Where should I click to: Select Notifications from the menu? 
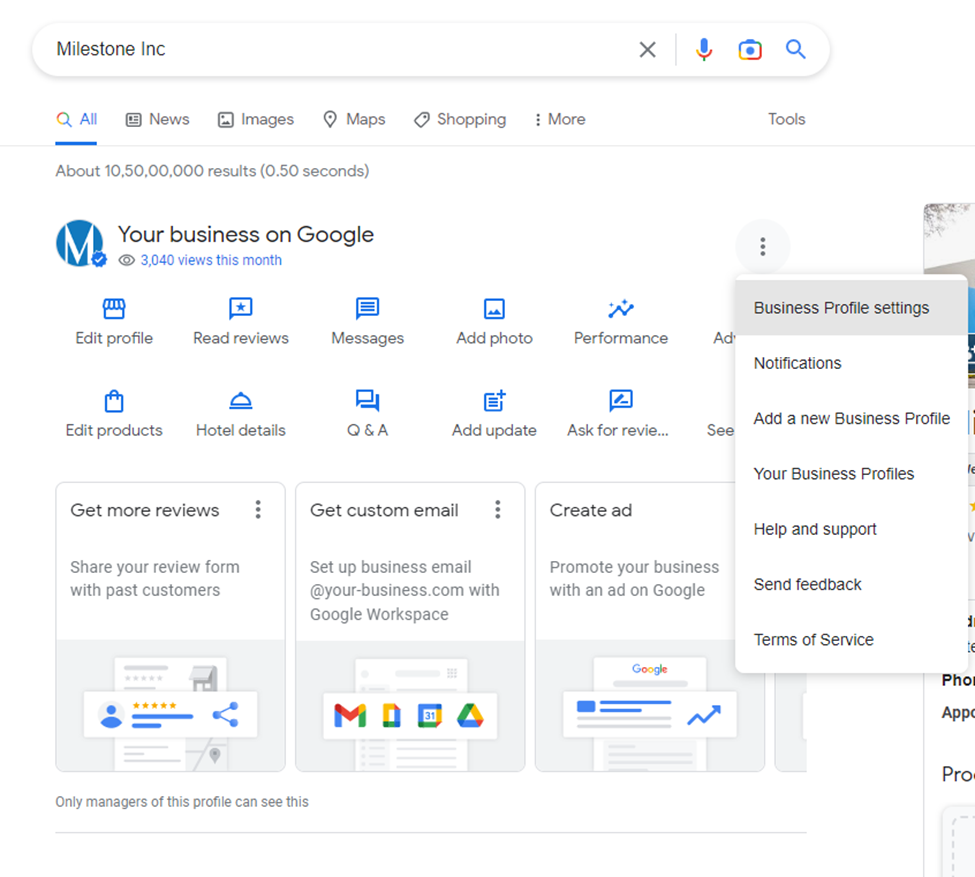tap(851, 363)
